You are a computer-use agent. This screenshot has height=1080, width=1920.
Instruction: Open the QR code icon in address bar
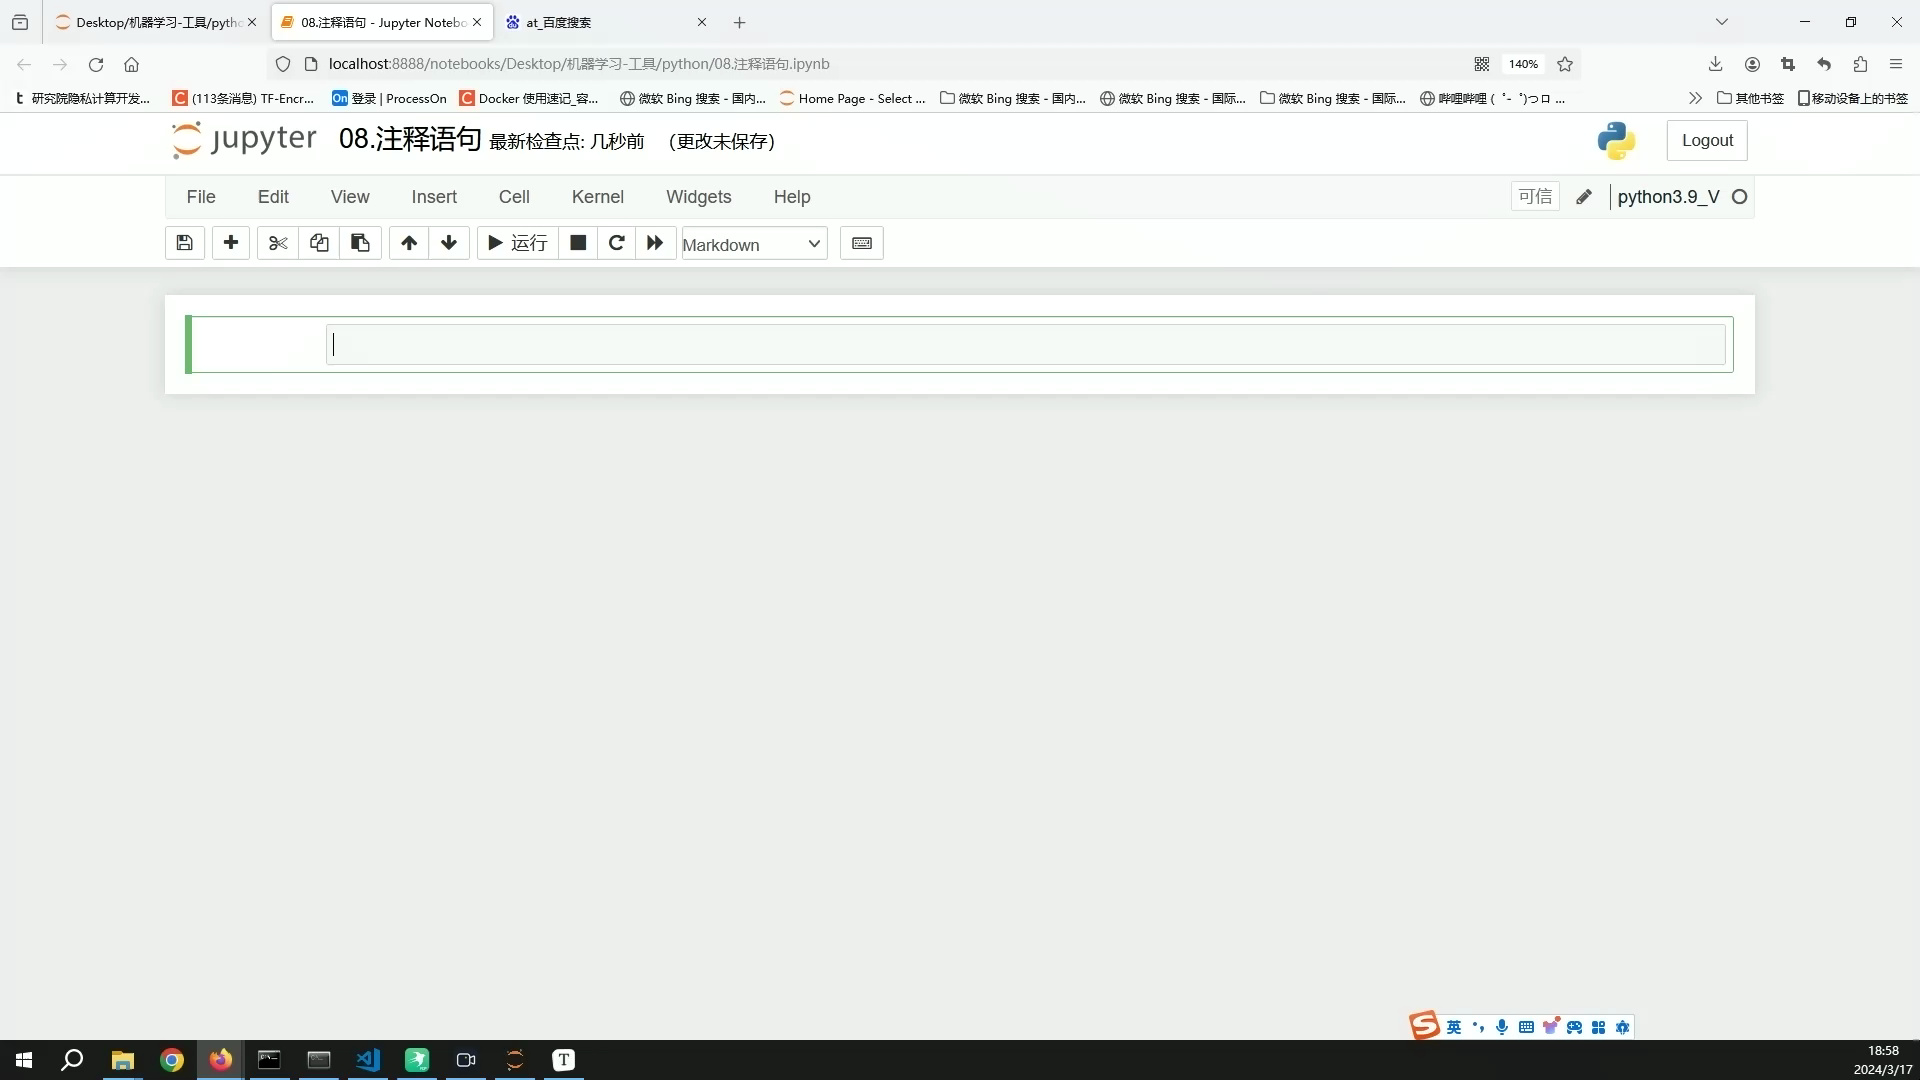click(x=1482, y=64)
